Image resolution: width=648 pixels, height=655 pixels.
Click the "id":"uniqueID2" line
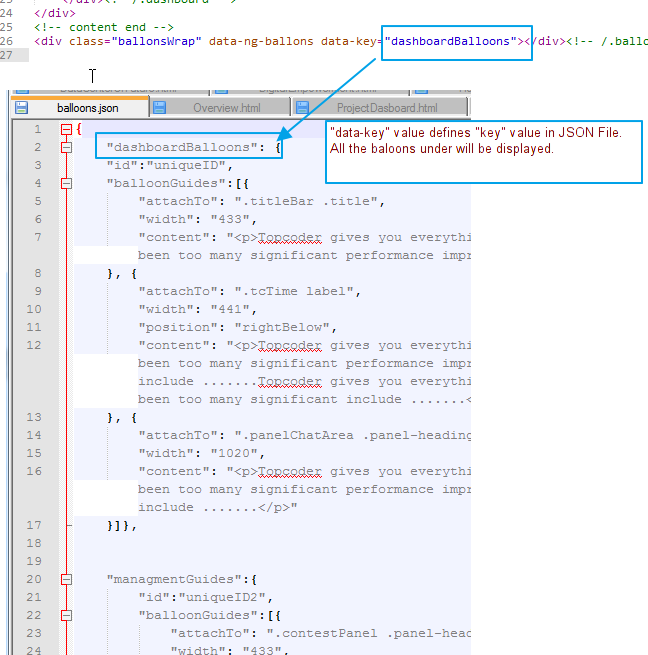coord(206,597)
